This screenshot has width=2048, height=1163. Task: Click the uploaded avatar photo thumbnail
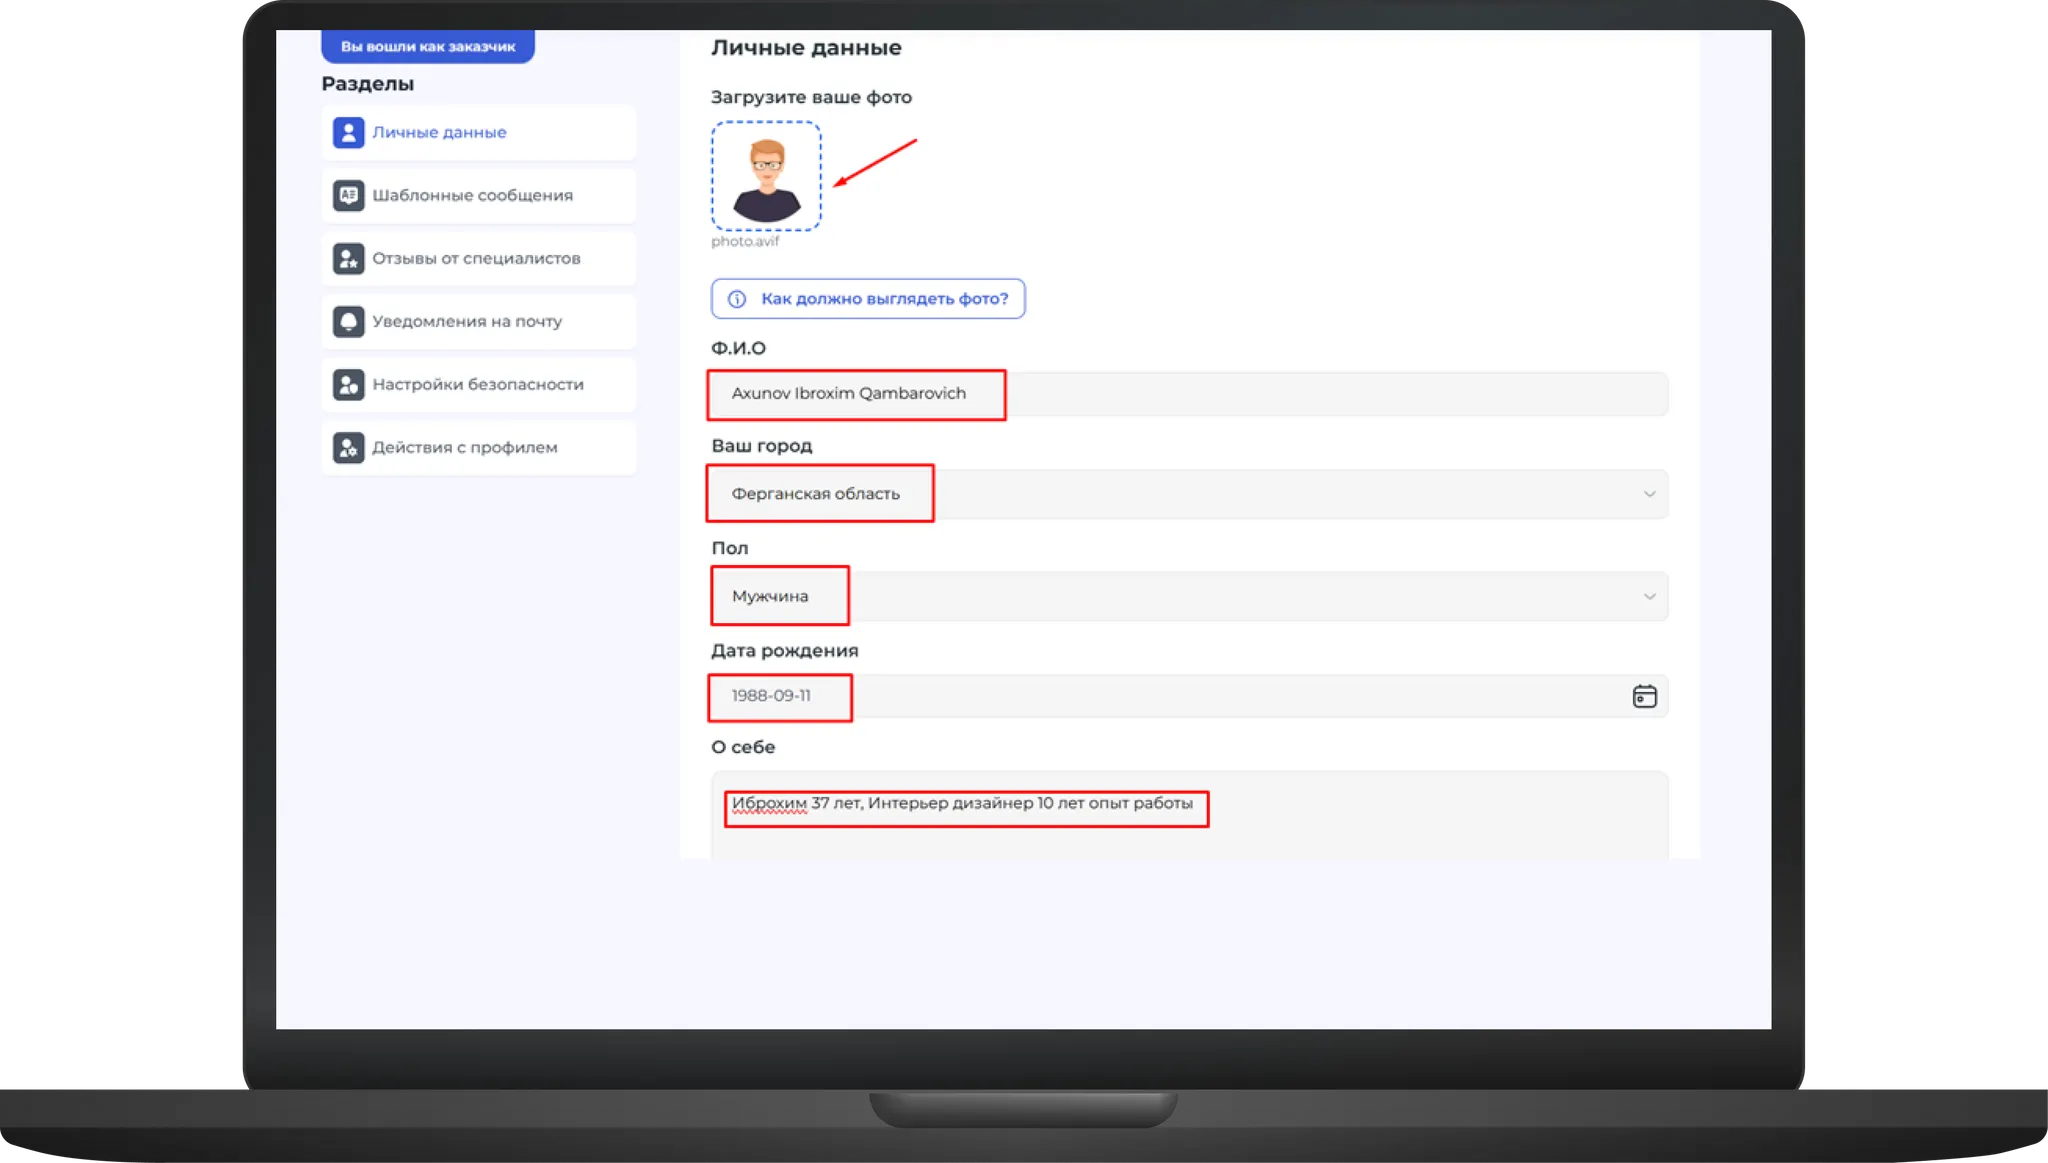point(766,177)
